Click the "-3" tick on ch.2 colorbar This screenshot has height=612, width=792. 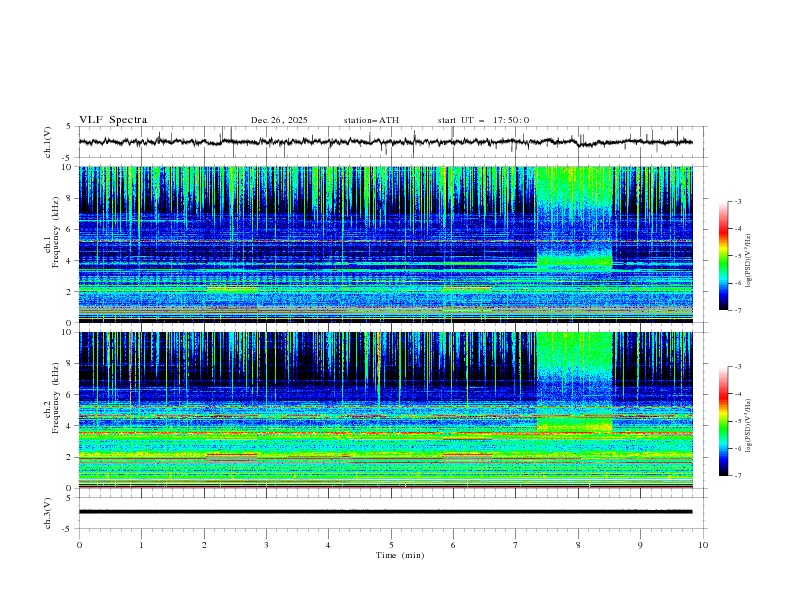pos(737,367)
